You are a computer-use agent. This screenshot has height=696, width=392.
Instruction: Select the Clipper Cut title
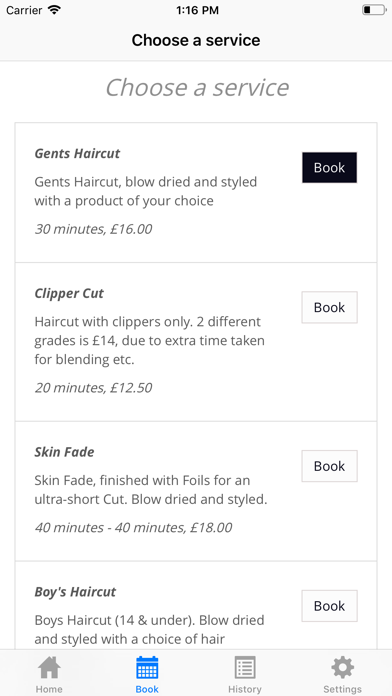pyautogui.click(x=69, y=294)
